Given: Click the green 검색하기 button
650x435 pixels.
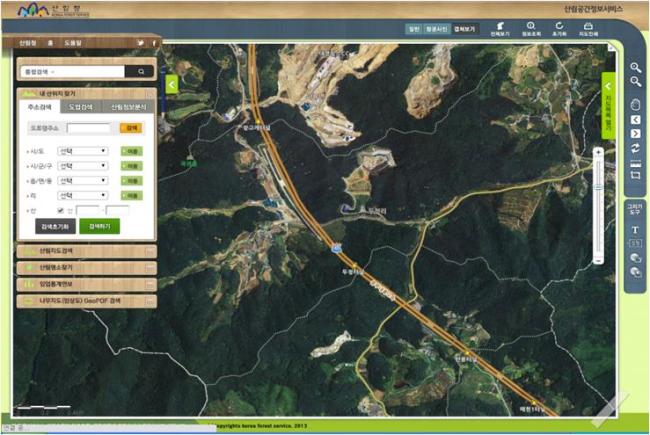Looking at the screenshot, I should pos(99,226).
